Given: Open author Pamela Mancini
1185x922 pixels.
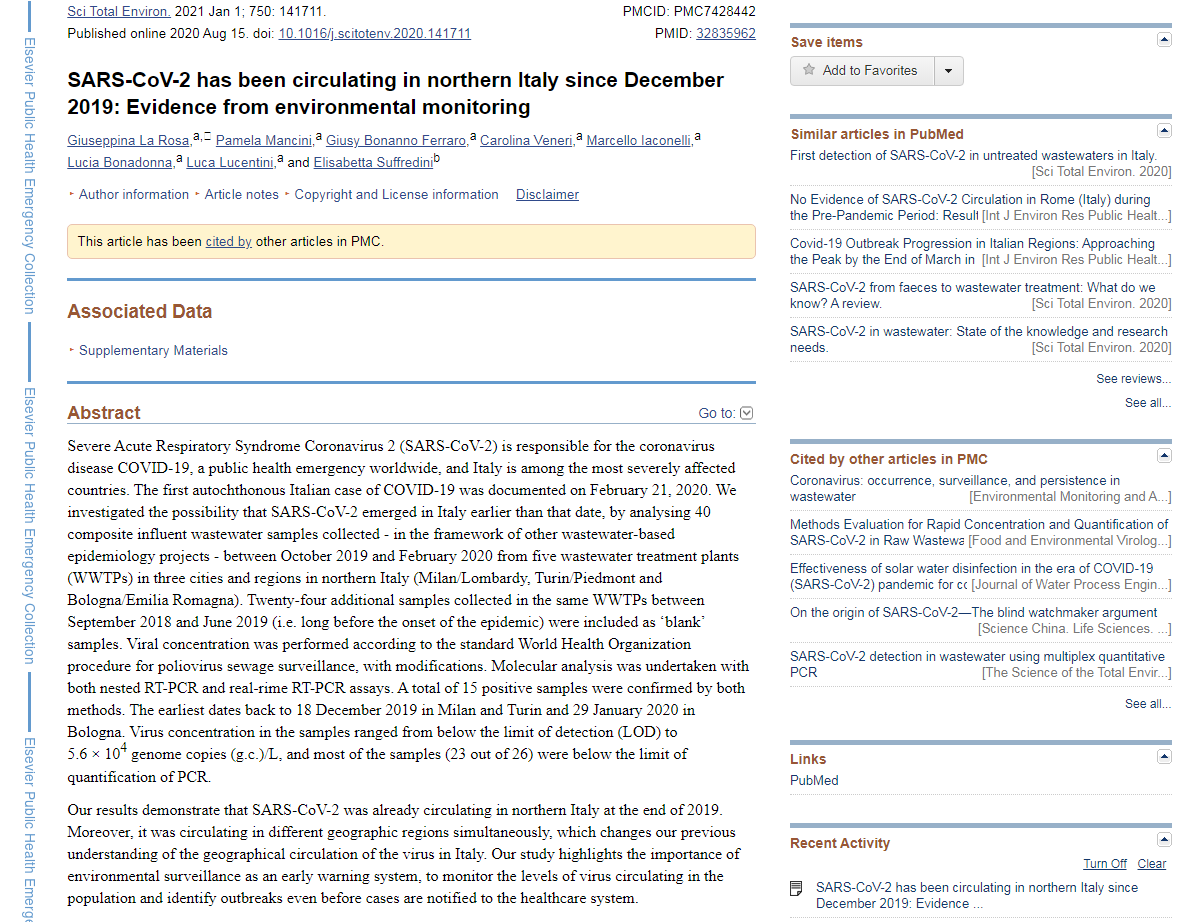Looking at the screenshot, I should coord(264,141).
